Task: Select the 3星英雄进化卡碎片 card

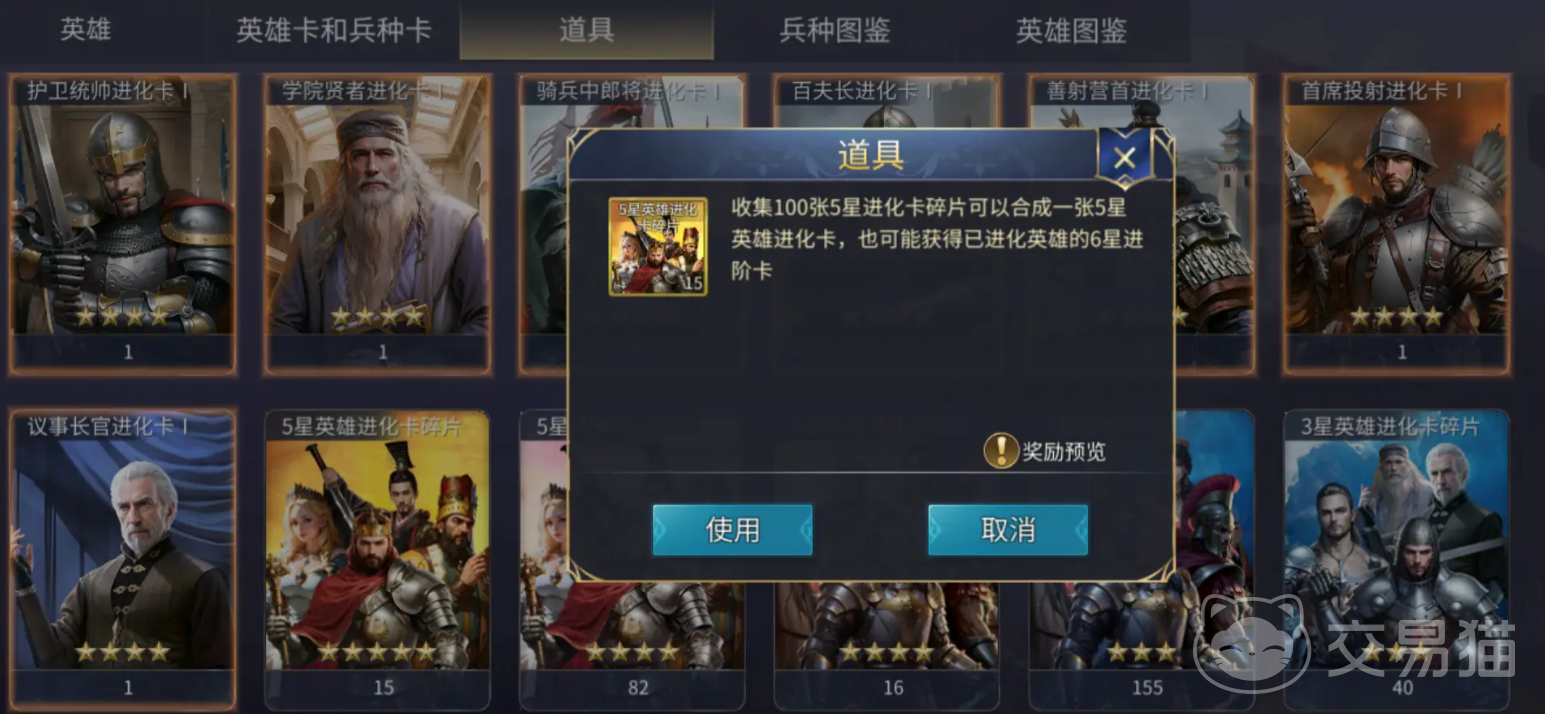Action: (1396, 558)
